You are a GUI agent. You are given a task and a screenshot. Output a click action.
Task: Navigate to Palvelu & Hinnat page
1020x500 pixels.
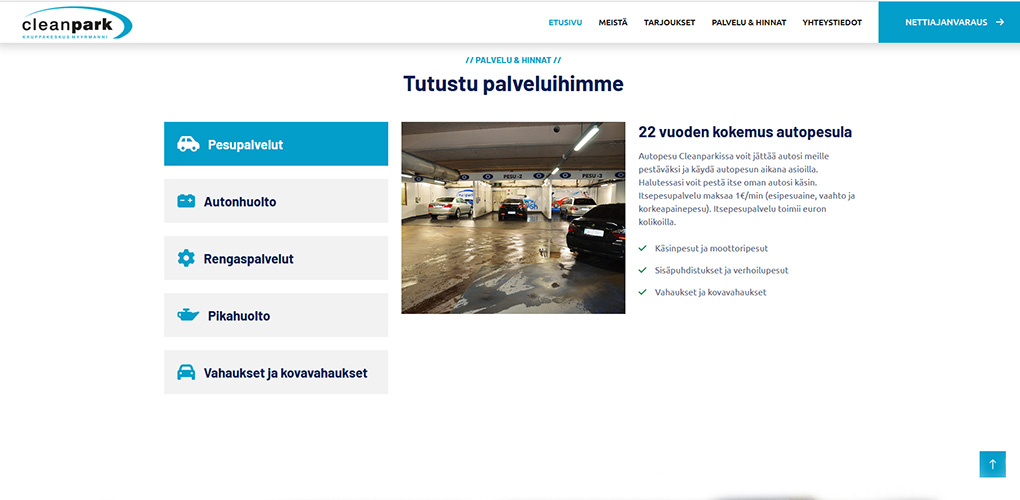click(x=748, y=22)
